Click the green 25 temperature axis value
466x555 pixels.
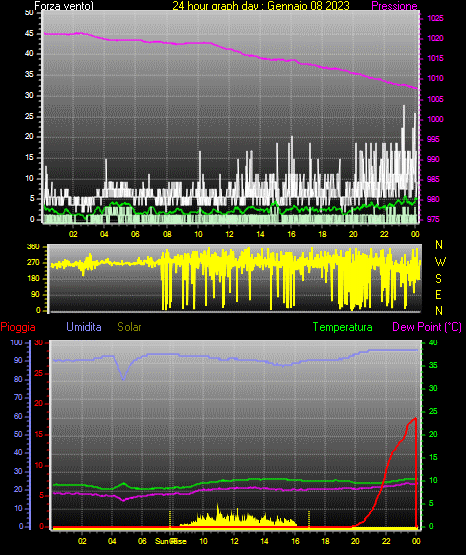pyautogui.click(x=433, y=411)
